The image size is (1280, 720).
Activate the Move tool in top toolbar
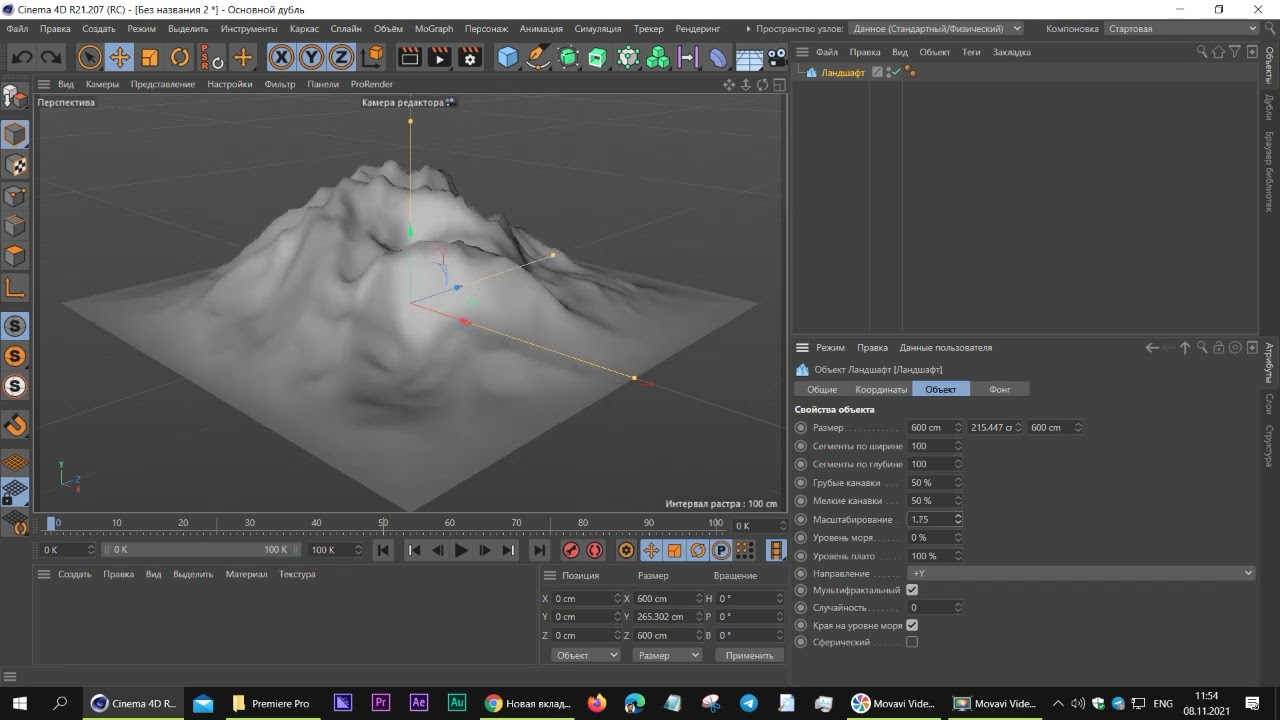click(120, 58)
